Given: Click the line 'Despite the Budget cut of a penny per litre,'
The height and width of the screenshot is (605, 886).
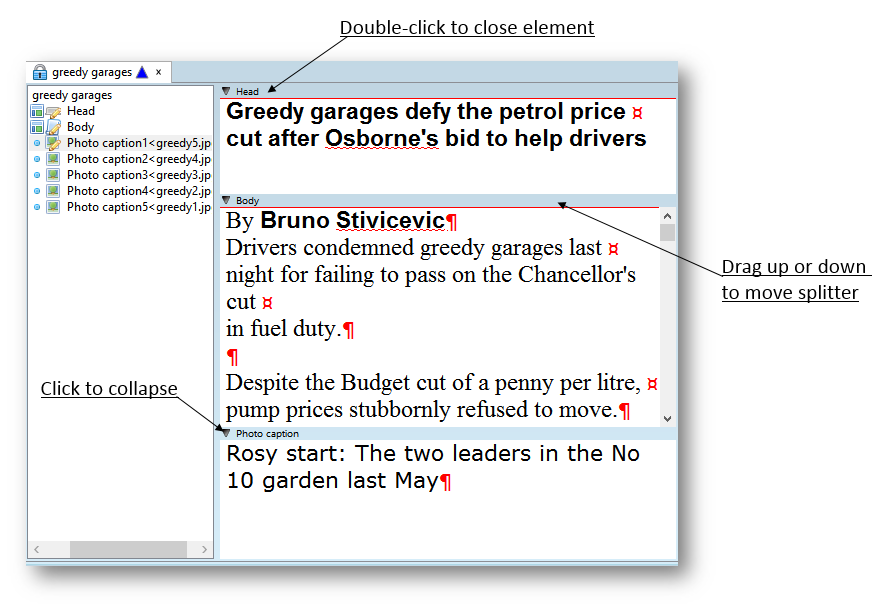Looking at the screenshot, I should click(433, 383).
